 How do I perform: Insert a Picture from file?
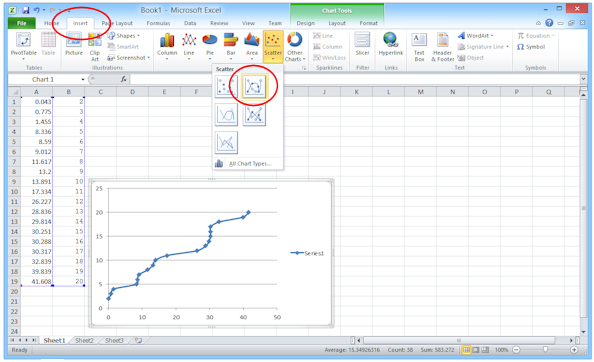74,44
